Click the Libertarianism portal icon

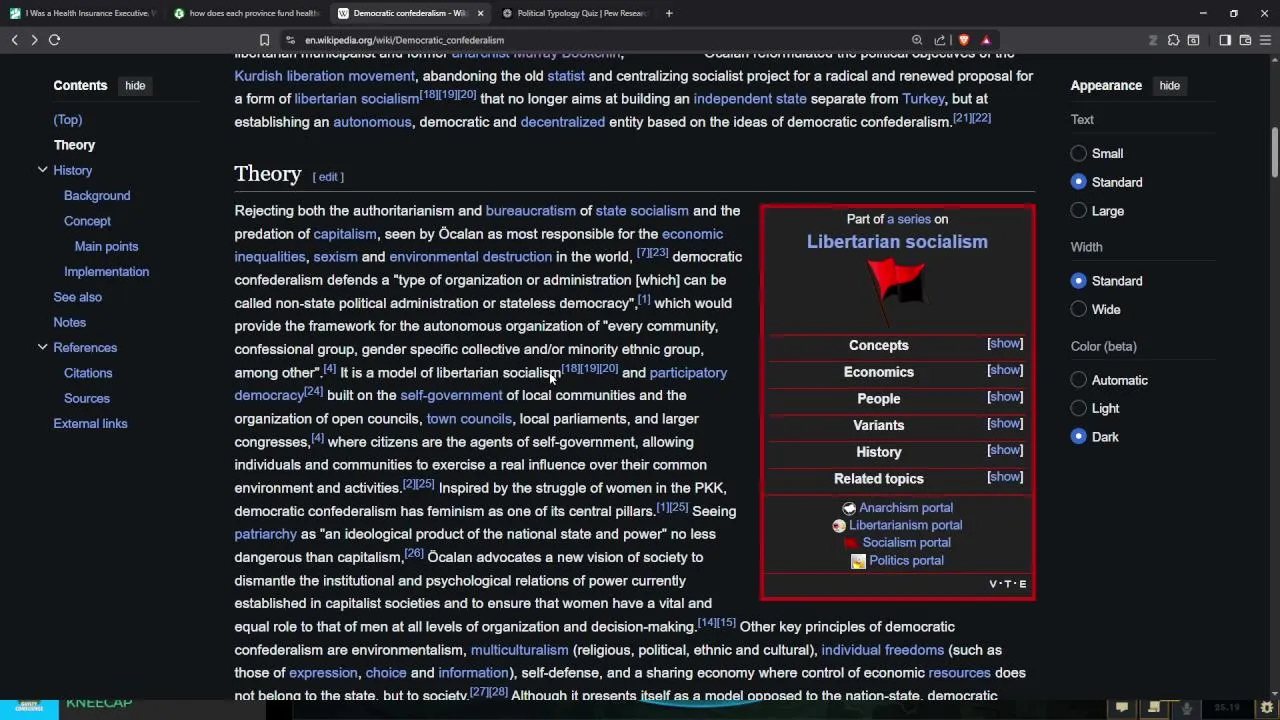pos(839,526)
